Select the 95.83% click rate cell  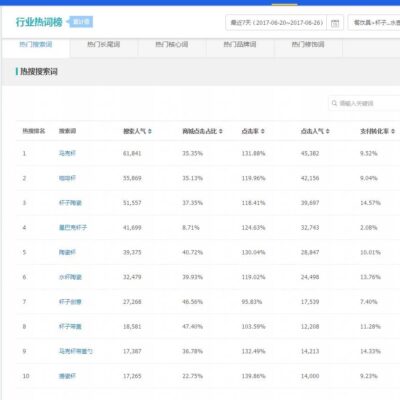tap(252, 302)
